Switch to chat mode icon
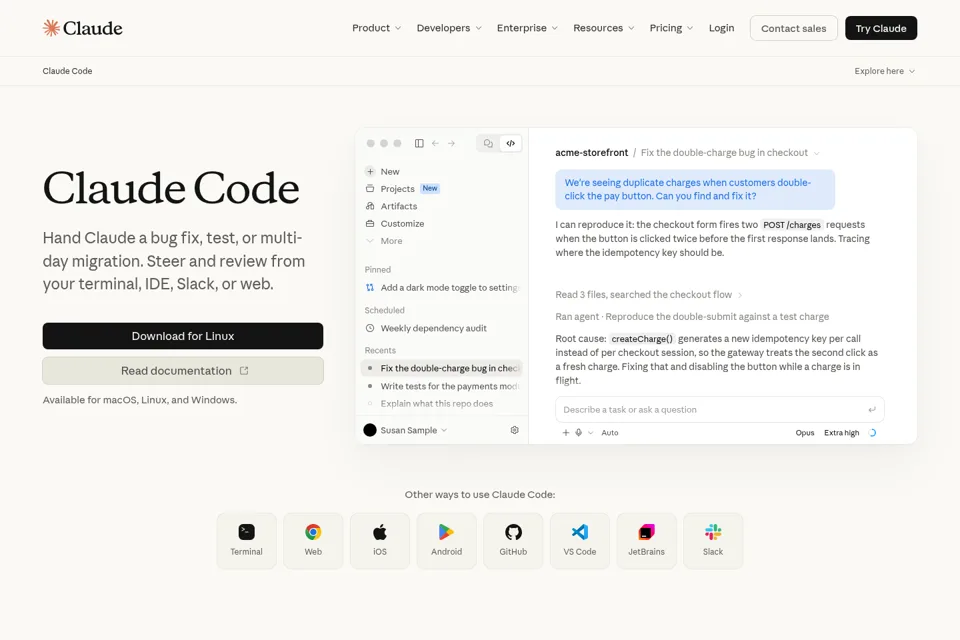The width and height of the screenshot is (960, 640). 488,143
